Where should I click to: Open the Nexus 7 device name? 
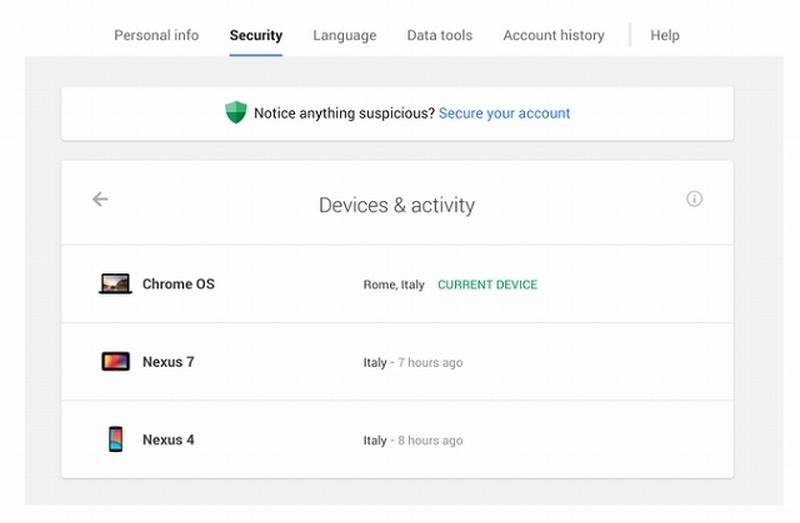168,362
